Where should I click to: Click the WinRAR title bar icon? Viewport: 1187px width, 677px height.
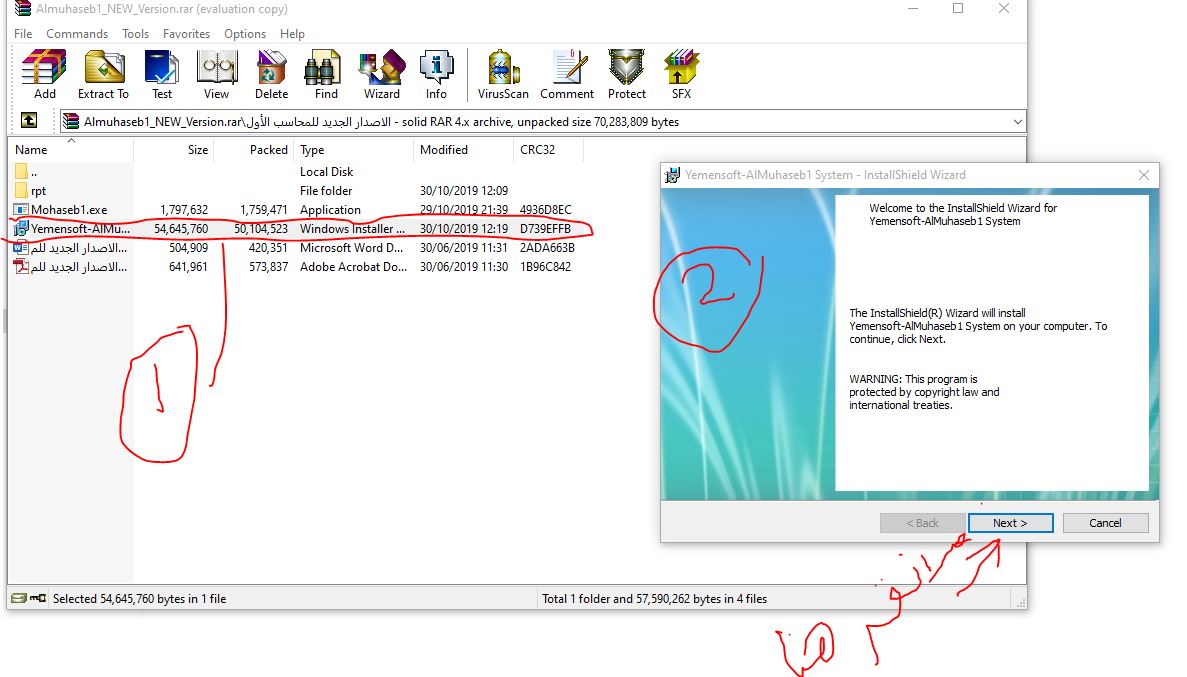(x=23, y=9)
